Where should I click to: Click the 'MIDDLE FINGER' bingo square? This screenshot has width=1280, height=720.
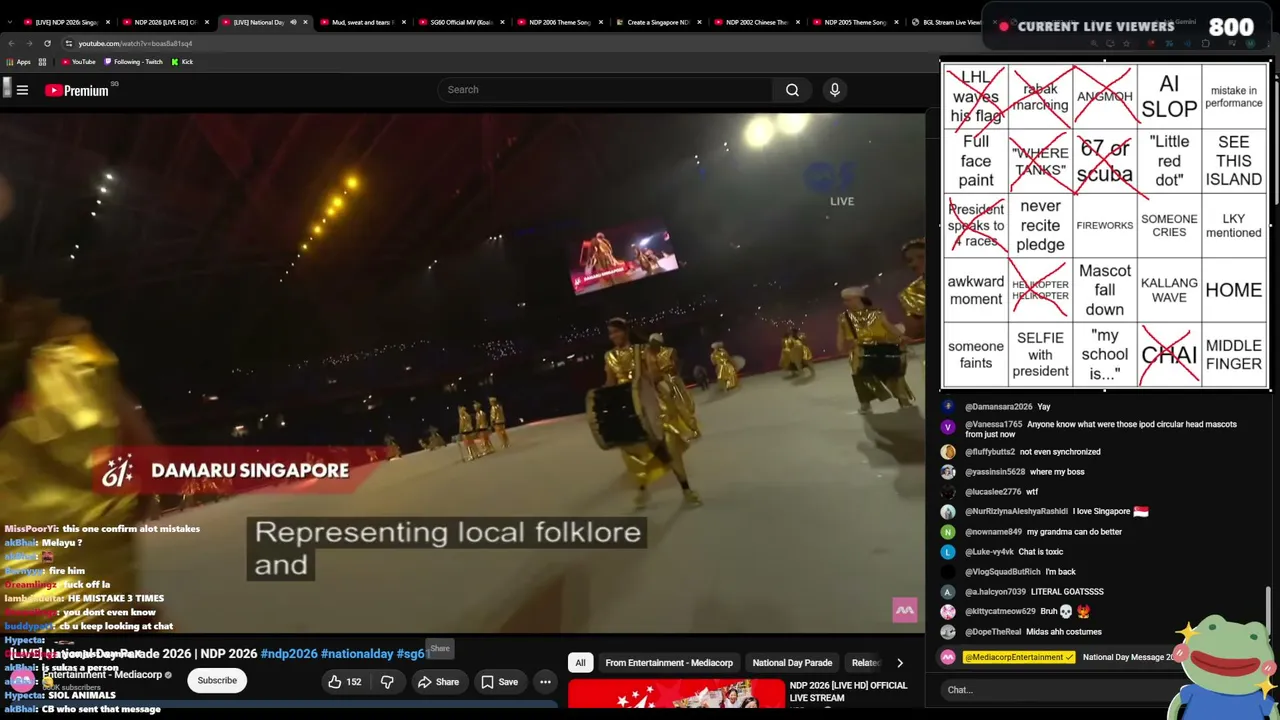tap(1234, 355)
